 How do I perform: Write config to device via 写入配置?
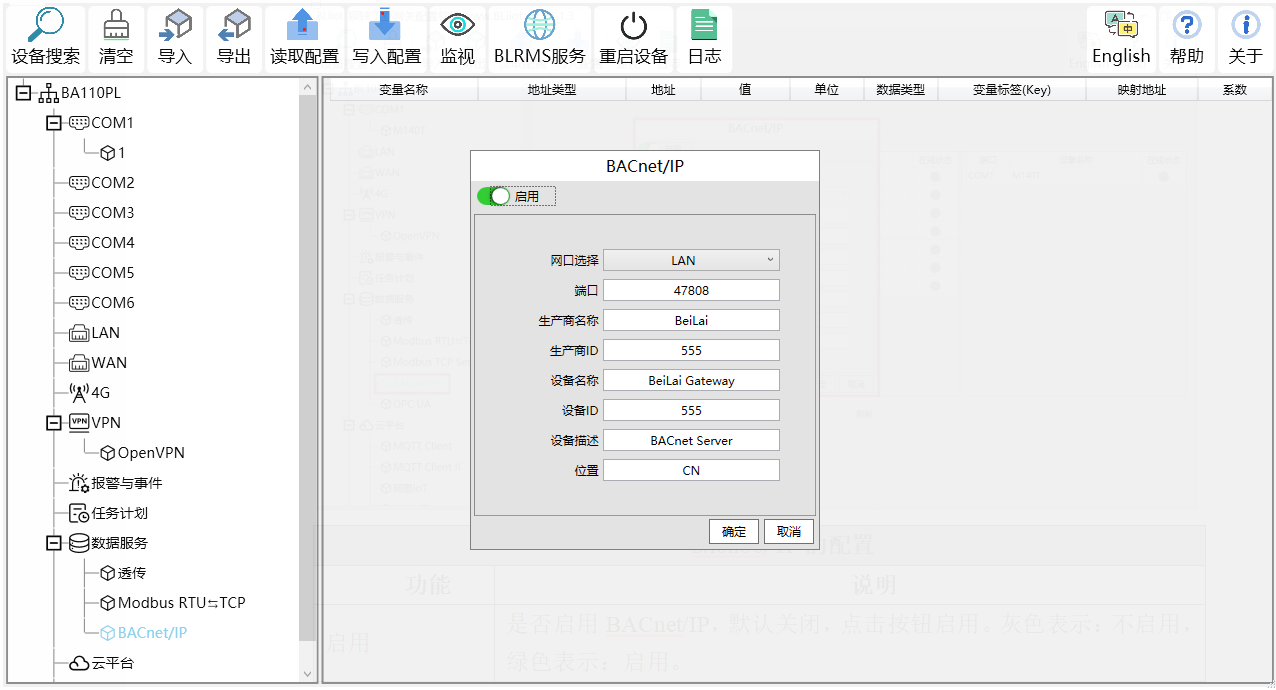click(387, 37)
